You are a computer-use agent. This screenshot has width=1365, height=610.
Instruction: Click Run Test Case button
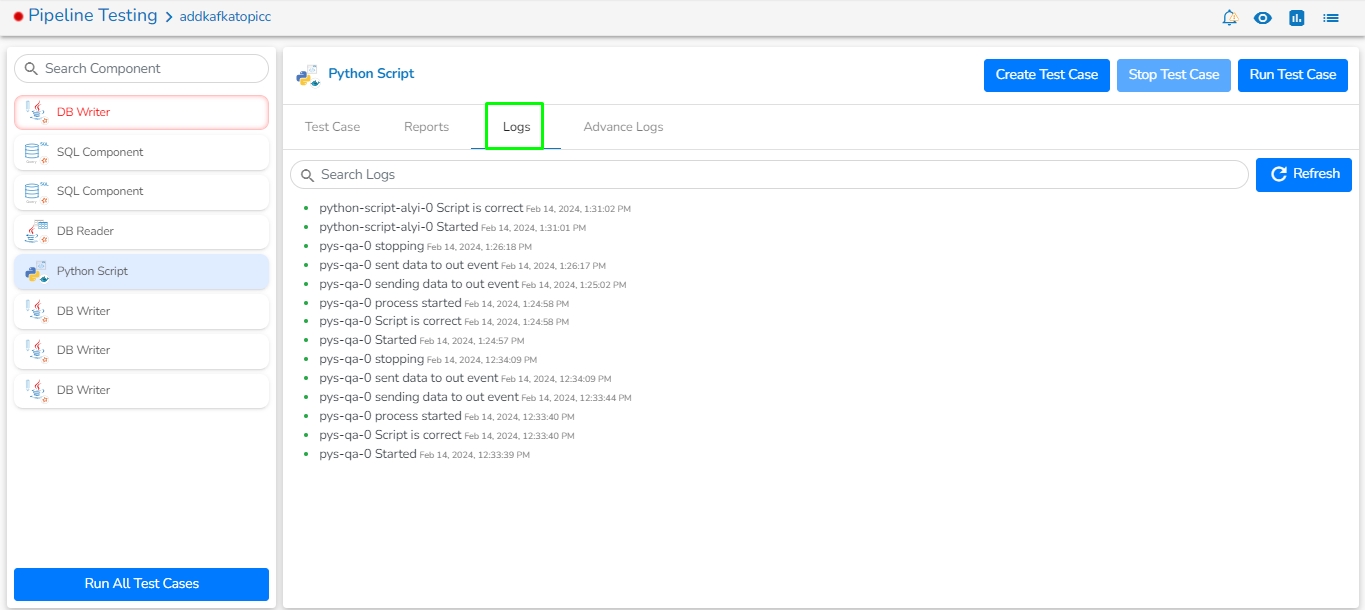pyautogui.click(x=1293, y=75)
